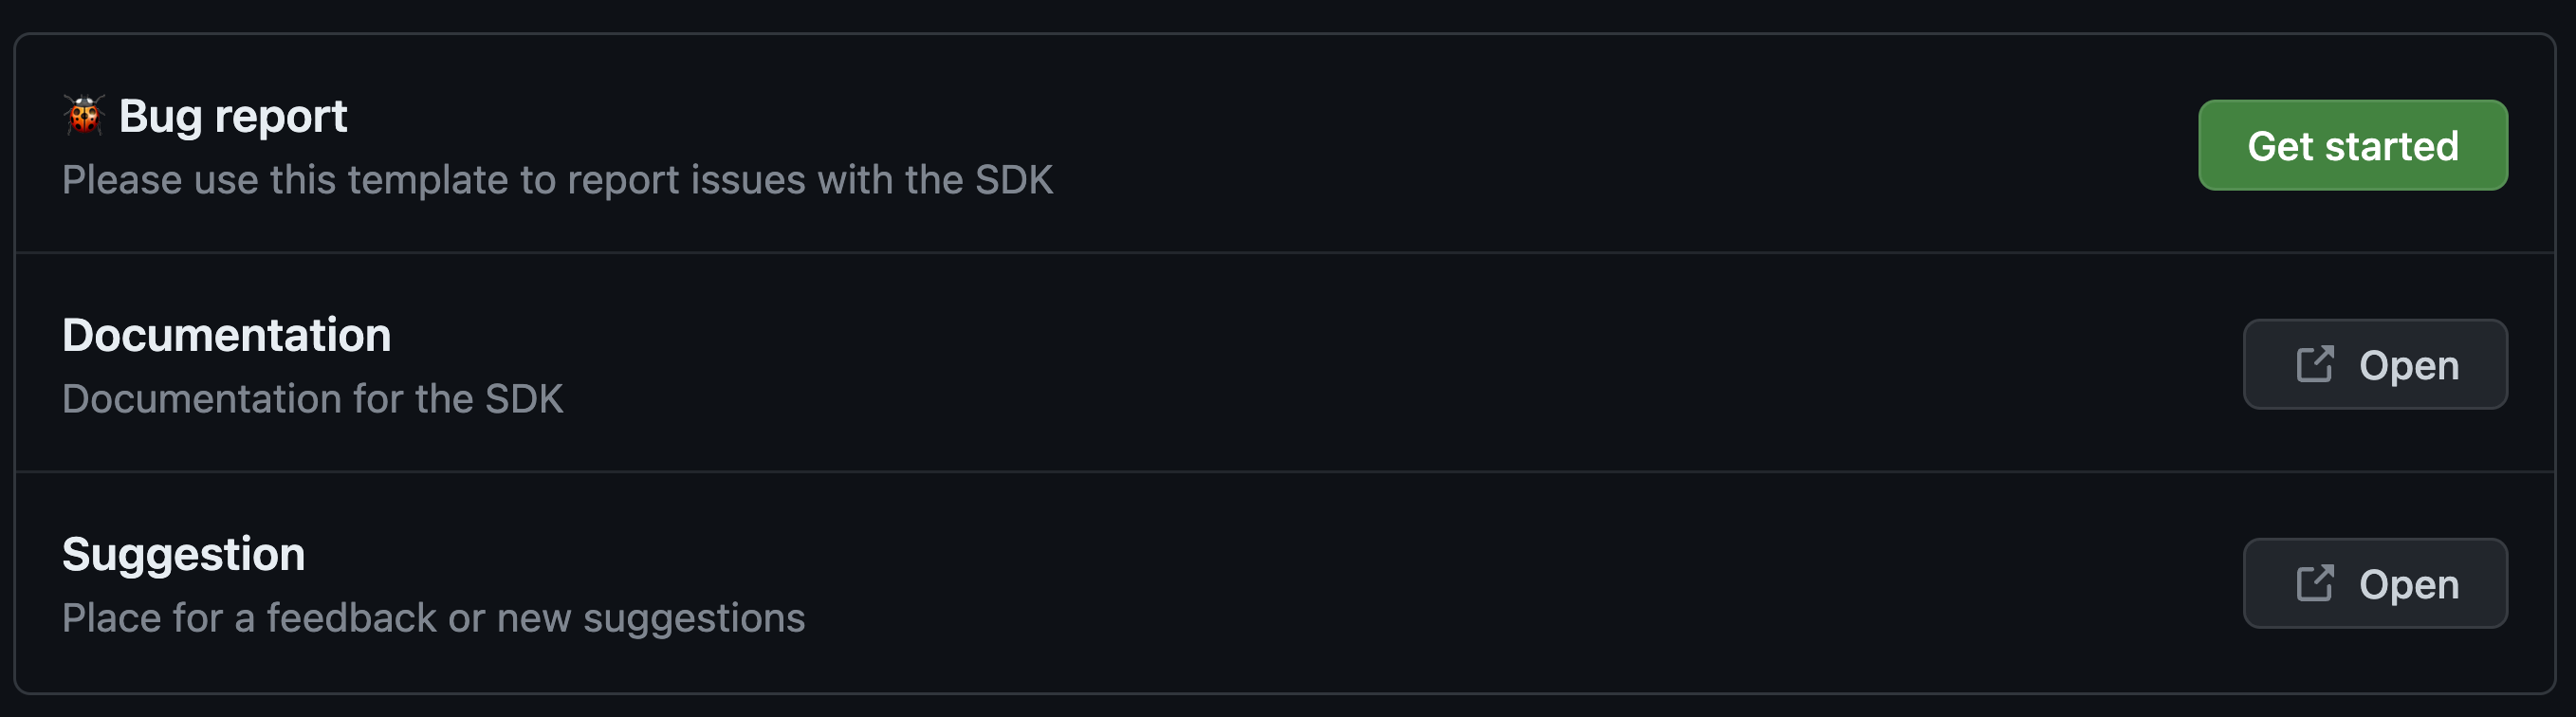Click the SDK issues description under Bug report
Viewport: 2576px width, 717px height.
558,180
